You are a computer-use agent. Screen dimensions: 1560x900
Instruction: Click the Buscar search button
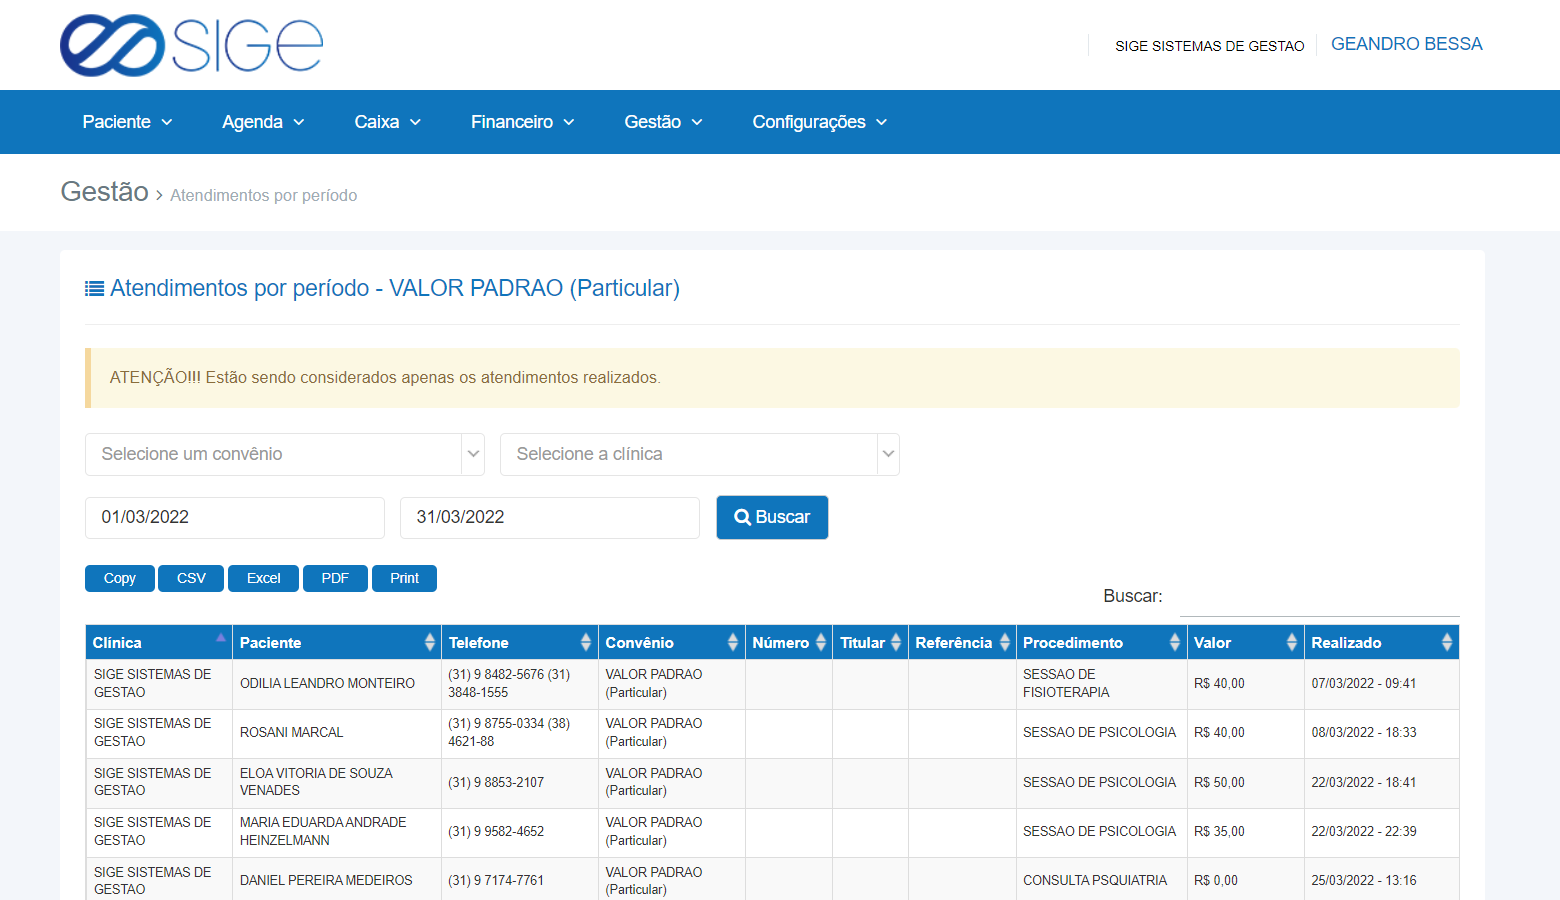(772, 517)
